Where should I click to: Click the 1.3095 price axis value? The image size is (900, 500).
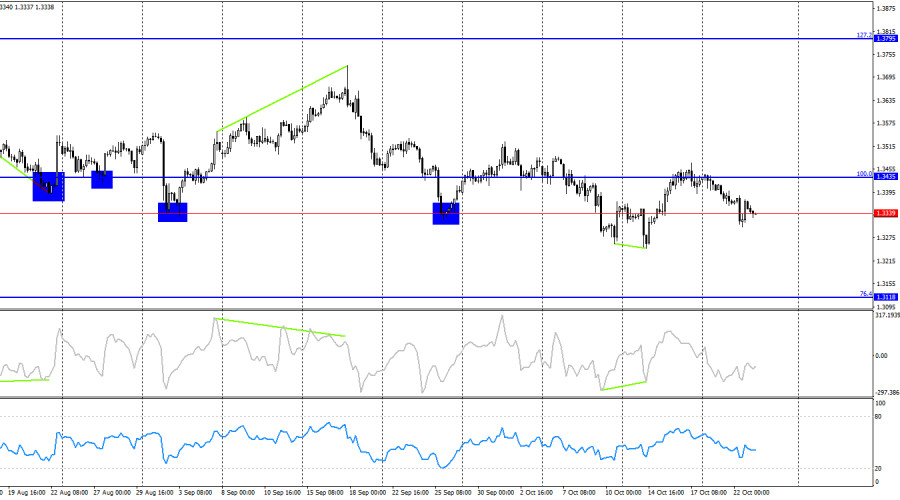886,307
